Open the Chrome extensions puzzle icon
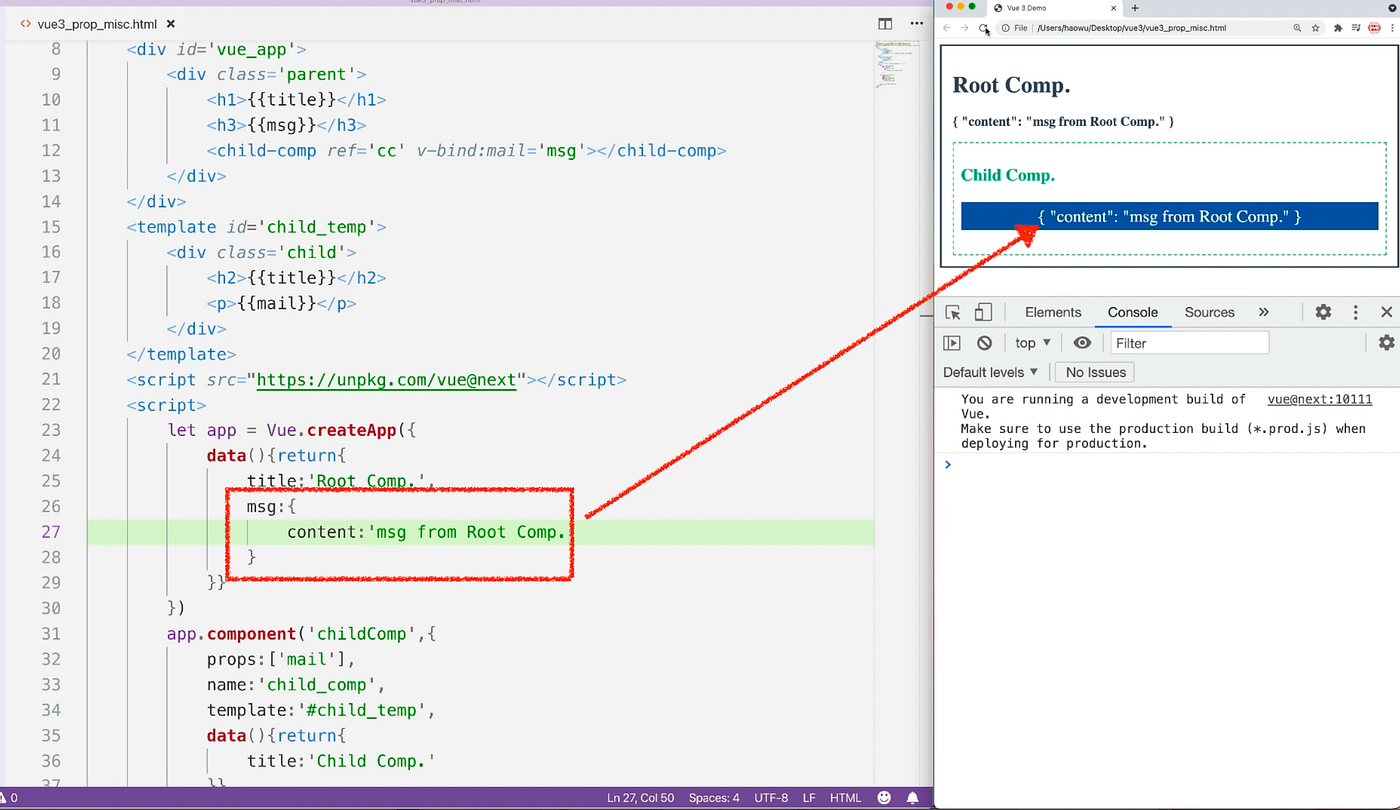This screenshot has width=1400, height=810. [1338, 28]
